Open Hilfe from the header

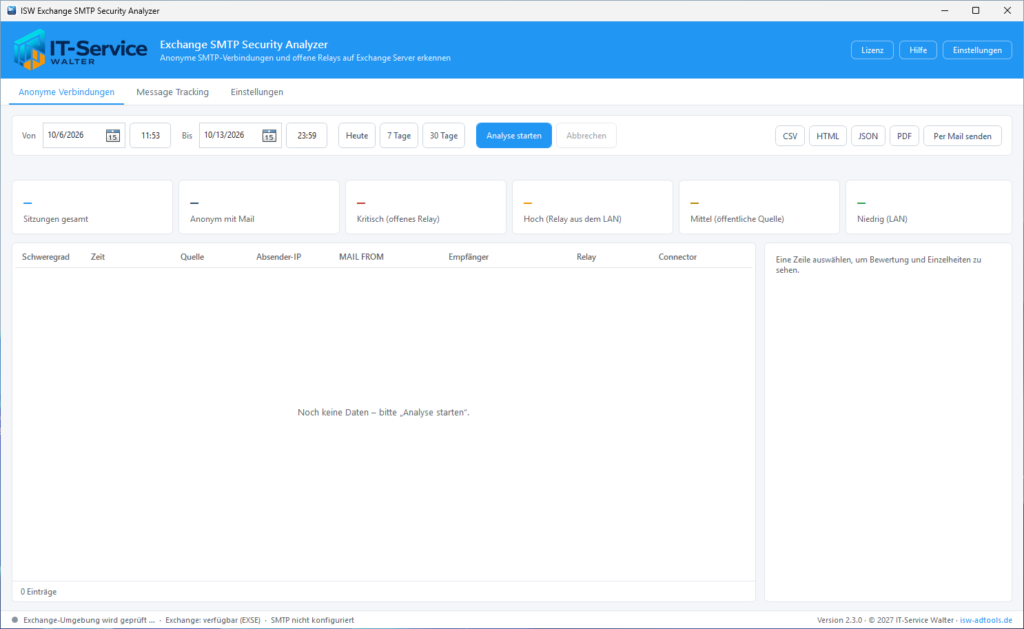918,50
